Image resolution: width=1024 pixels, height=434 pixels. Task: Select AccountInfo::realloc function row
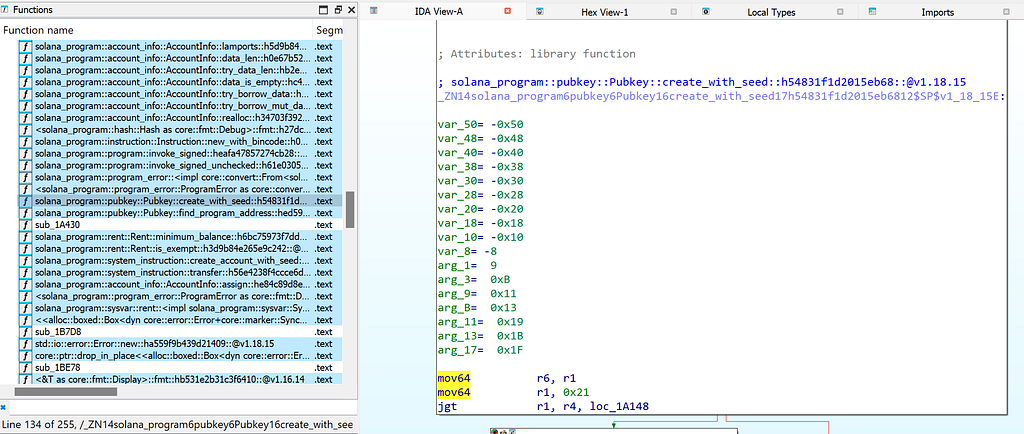click(x=180, y=117)
